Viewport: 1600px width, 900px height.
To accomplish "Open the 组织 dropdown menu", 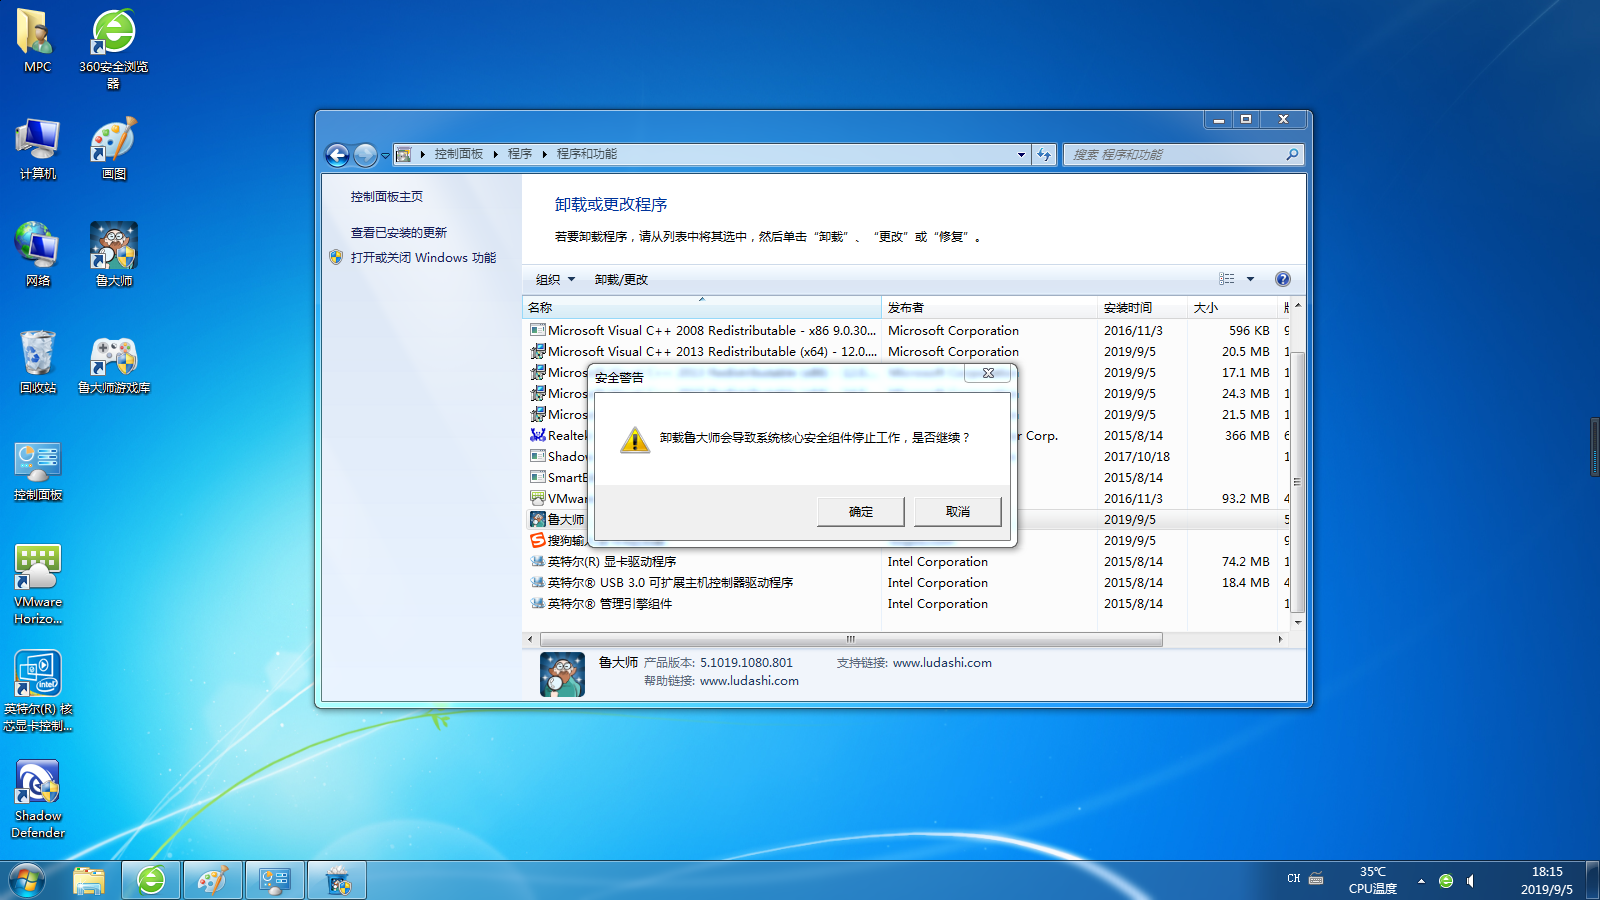I will [x=555, y=280].
